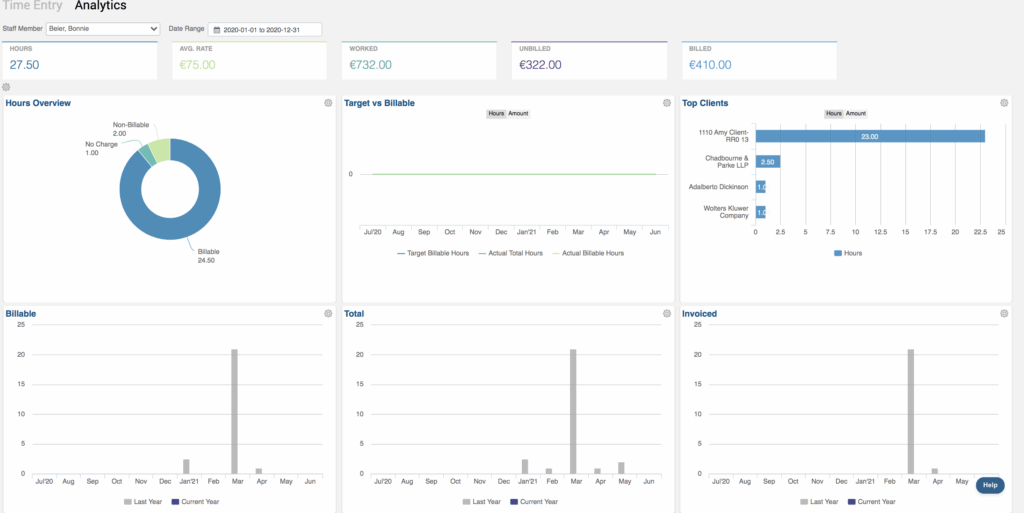Switch Top Clients chart to Amount
The width and height of the screenshot is (1024, 513).
tap(856, 114)
